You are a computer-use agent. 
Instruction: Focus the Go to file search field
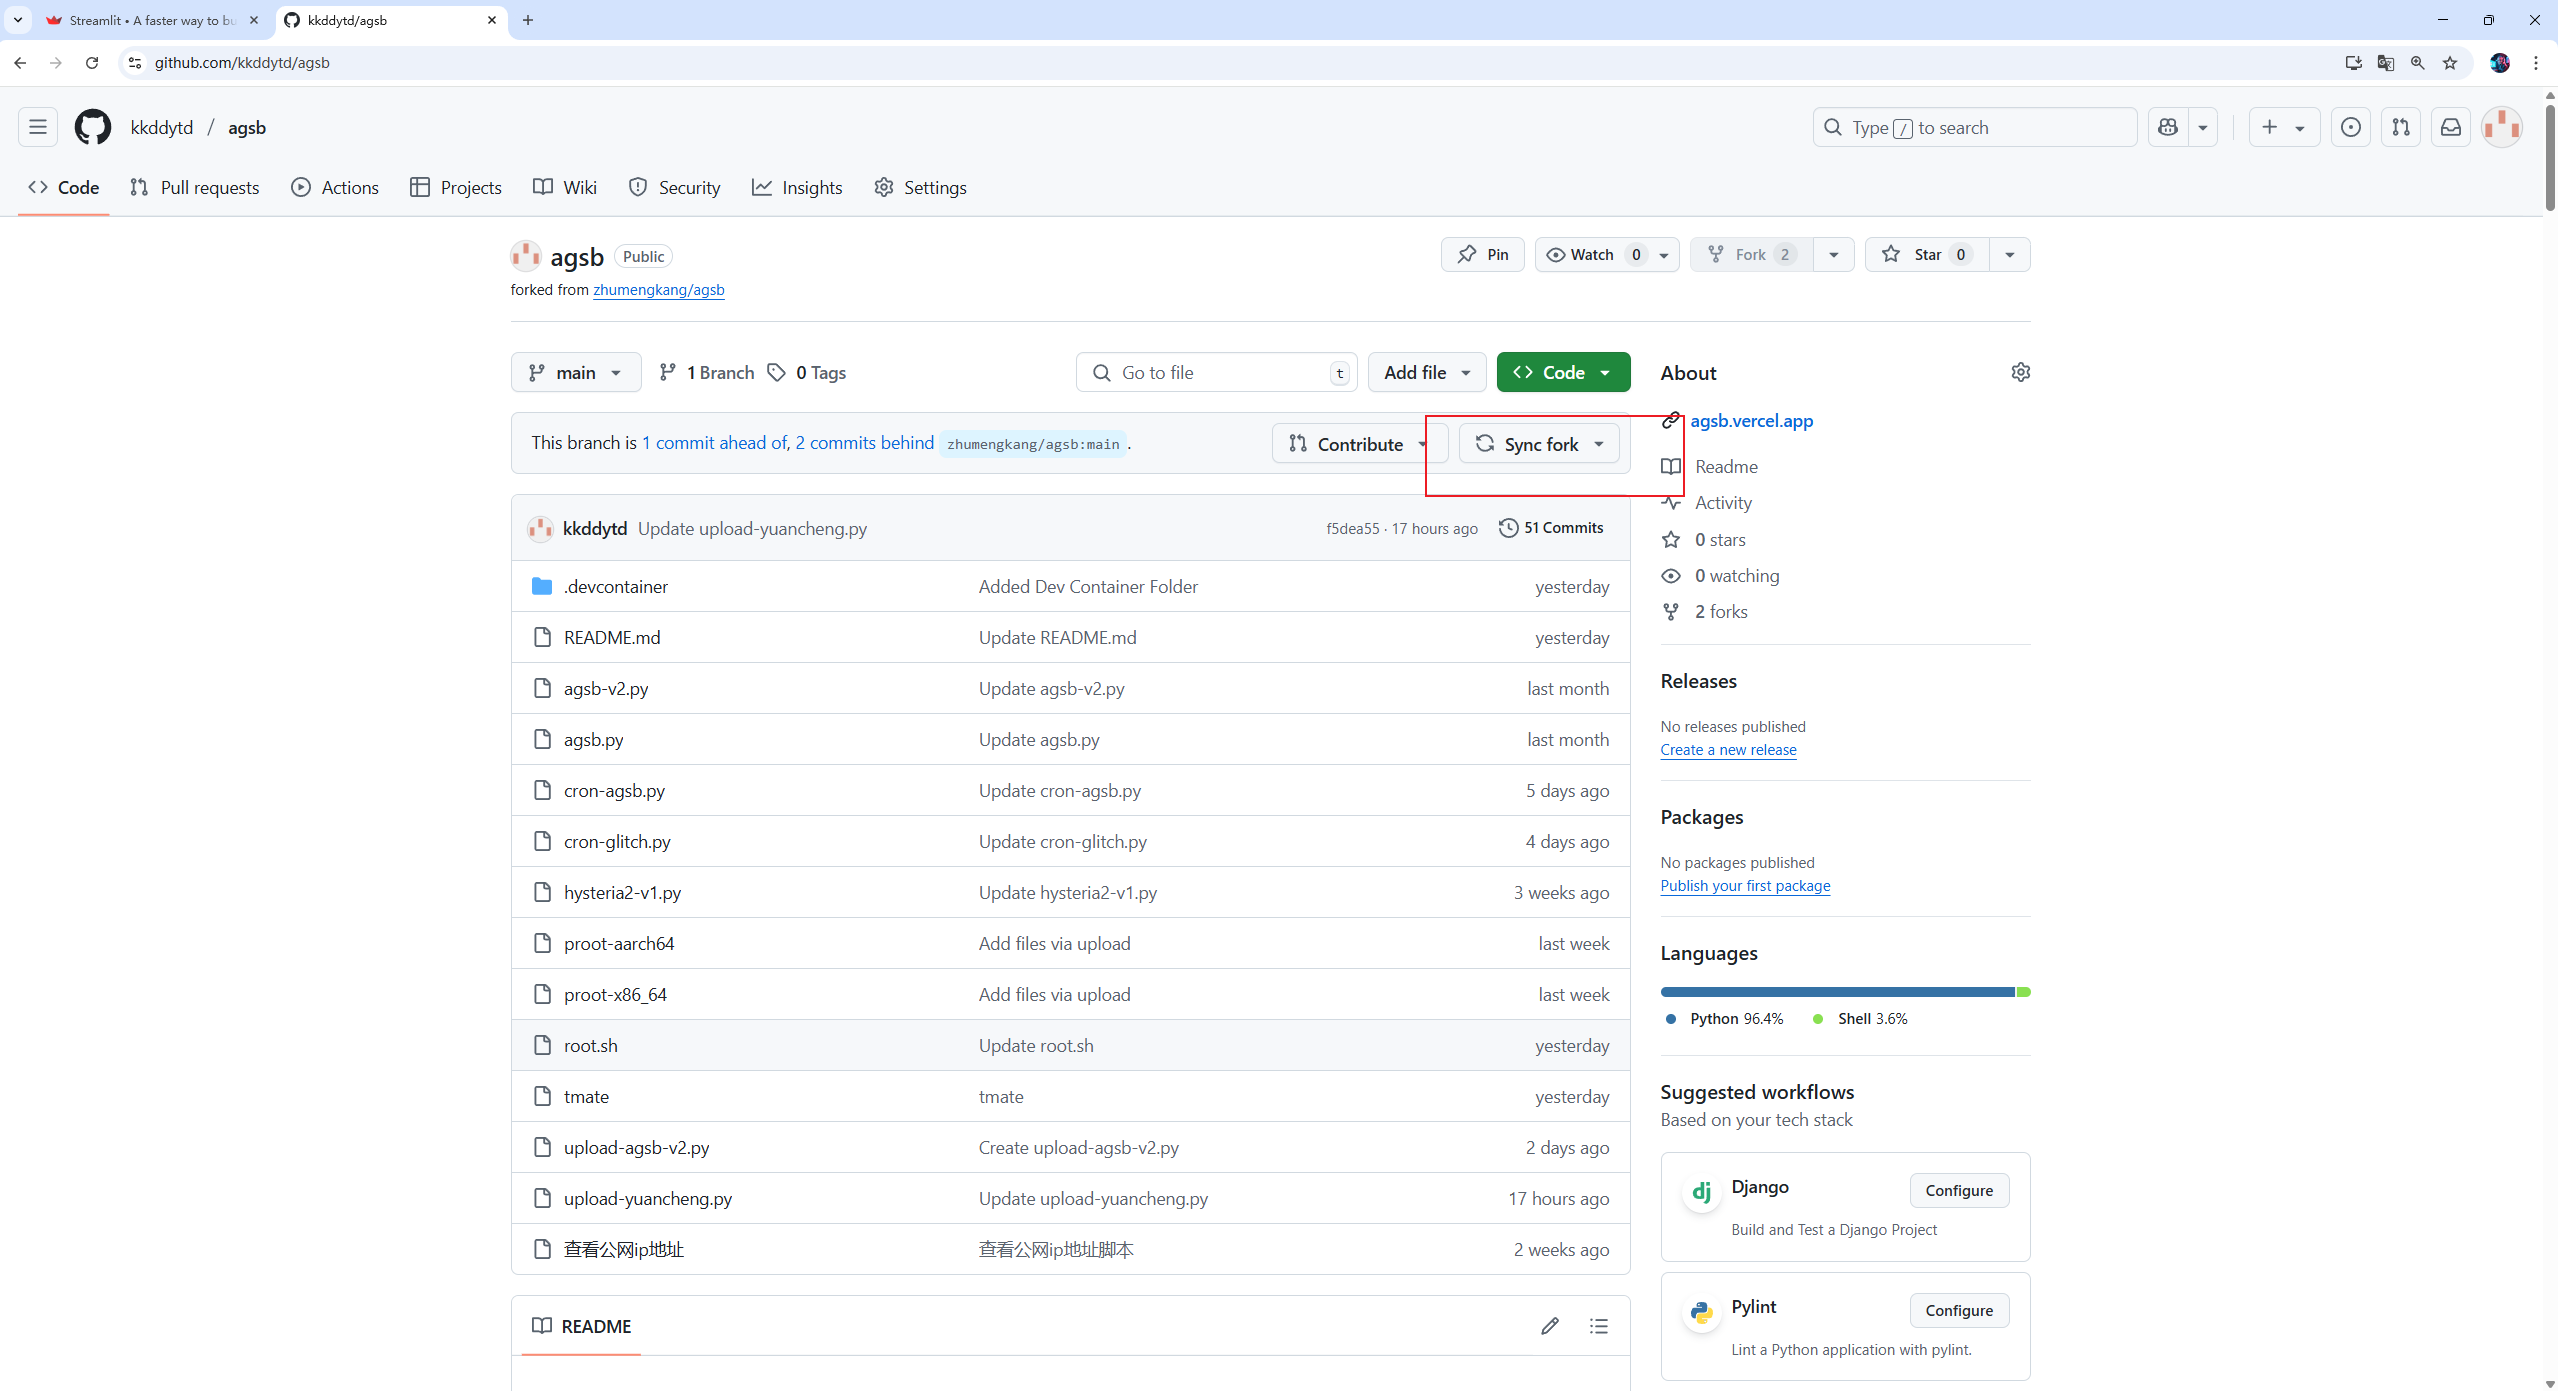point(1216,372)
